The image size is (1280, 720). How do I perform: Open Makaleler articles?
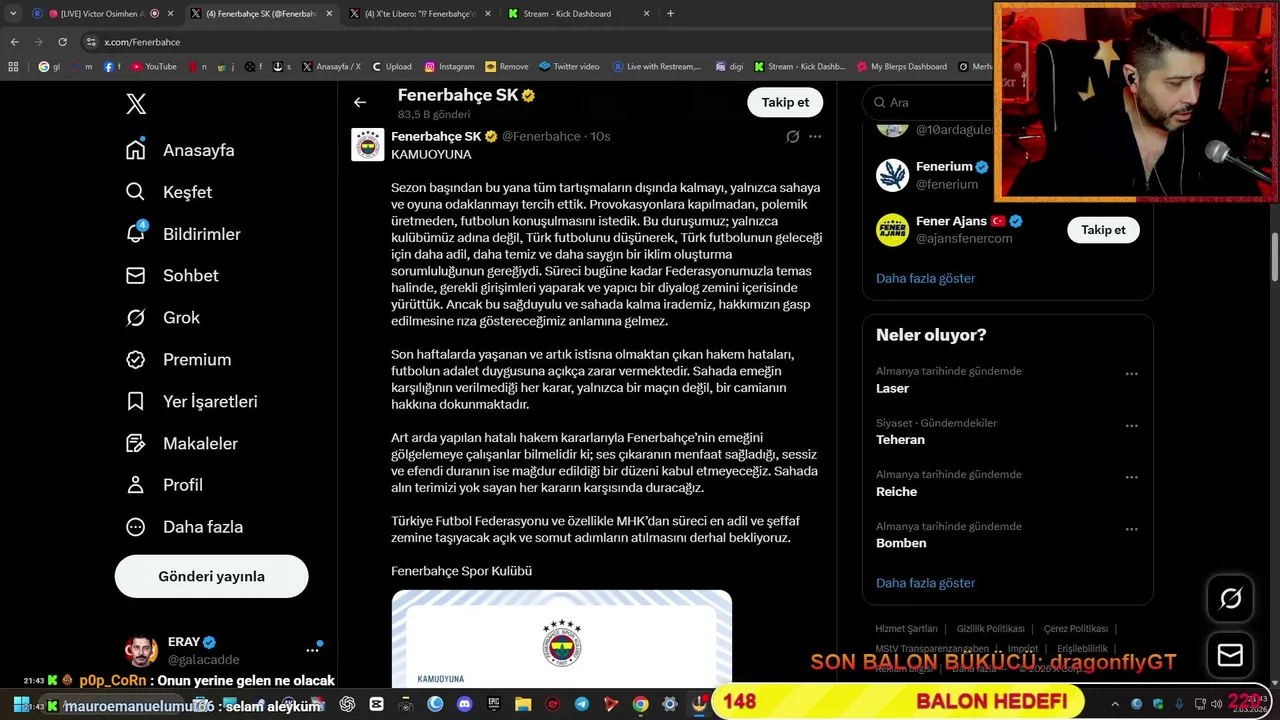coord(181,444)
